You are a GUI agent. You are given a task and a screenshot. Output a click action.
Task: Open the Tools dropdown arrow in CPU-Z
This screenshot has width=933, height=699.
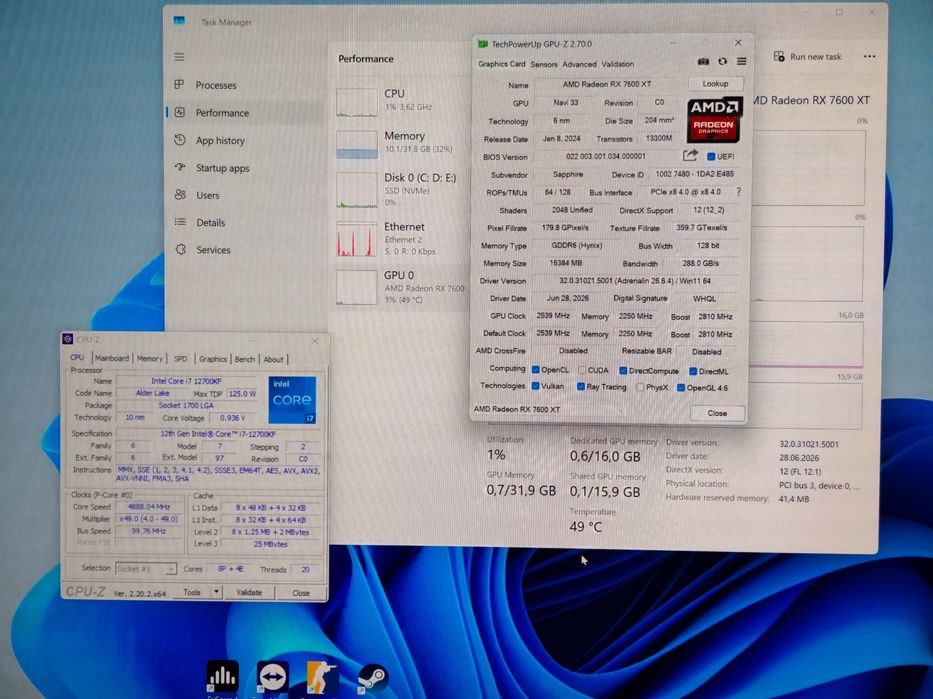[217, 593]
